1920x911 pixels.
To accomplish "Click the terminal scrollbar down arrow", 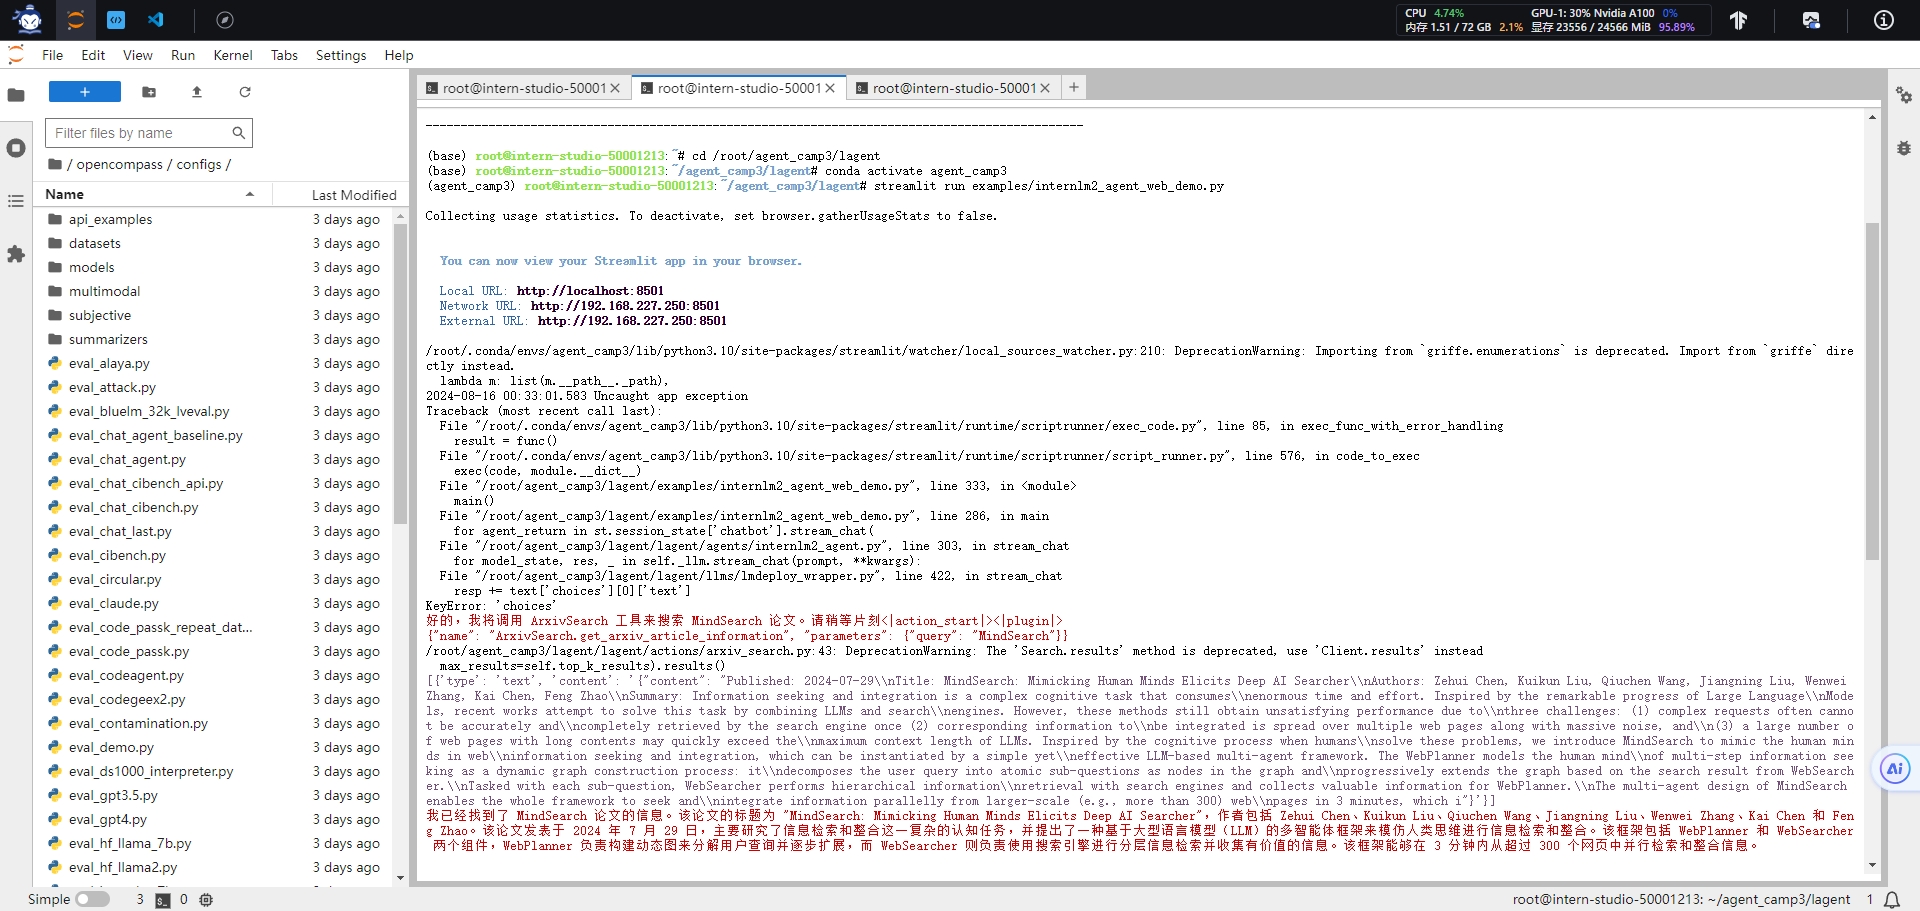I will click(1872, 866).
